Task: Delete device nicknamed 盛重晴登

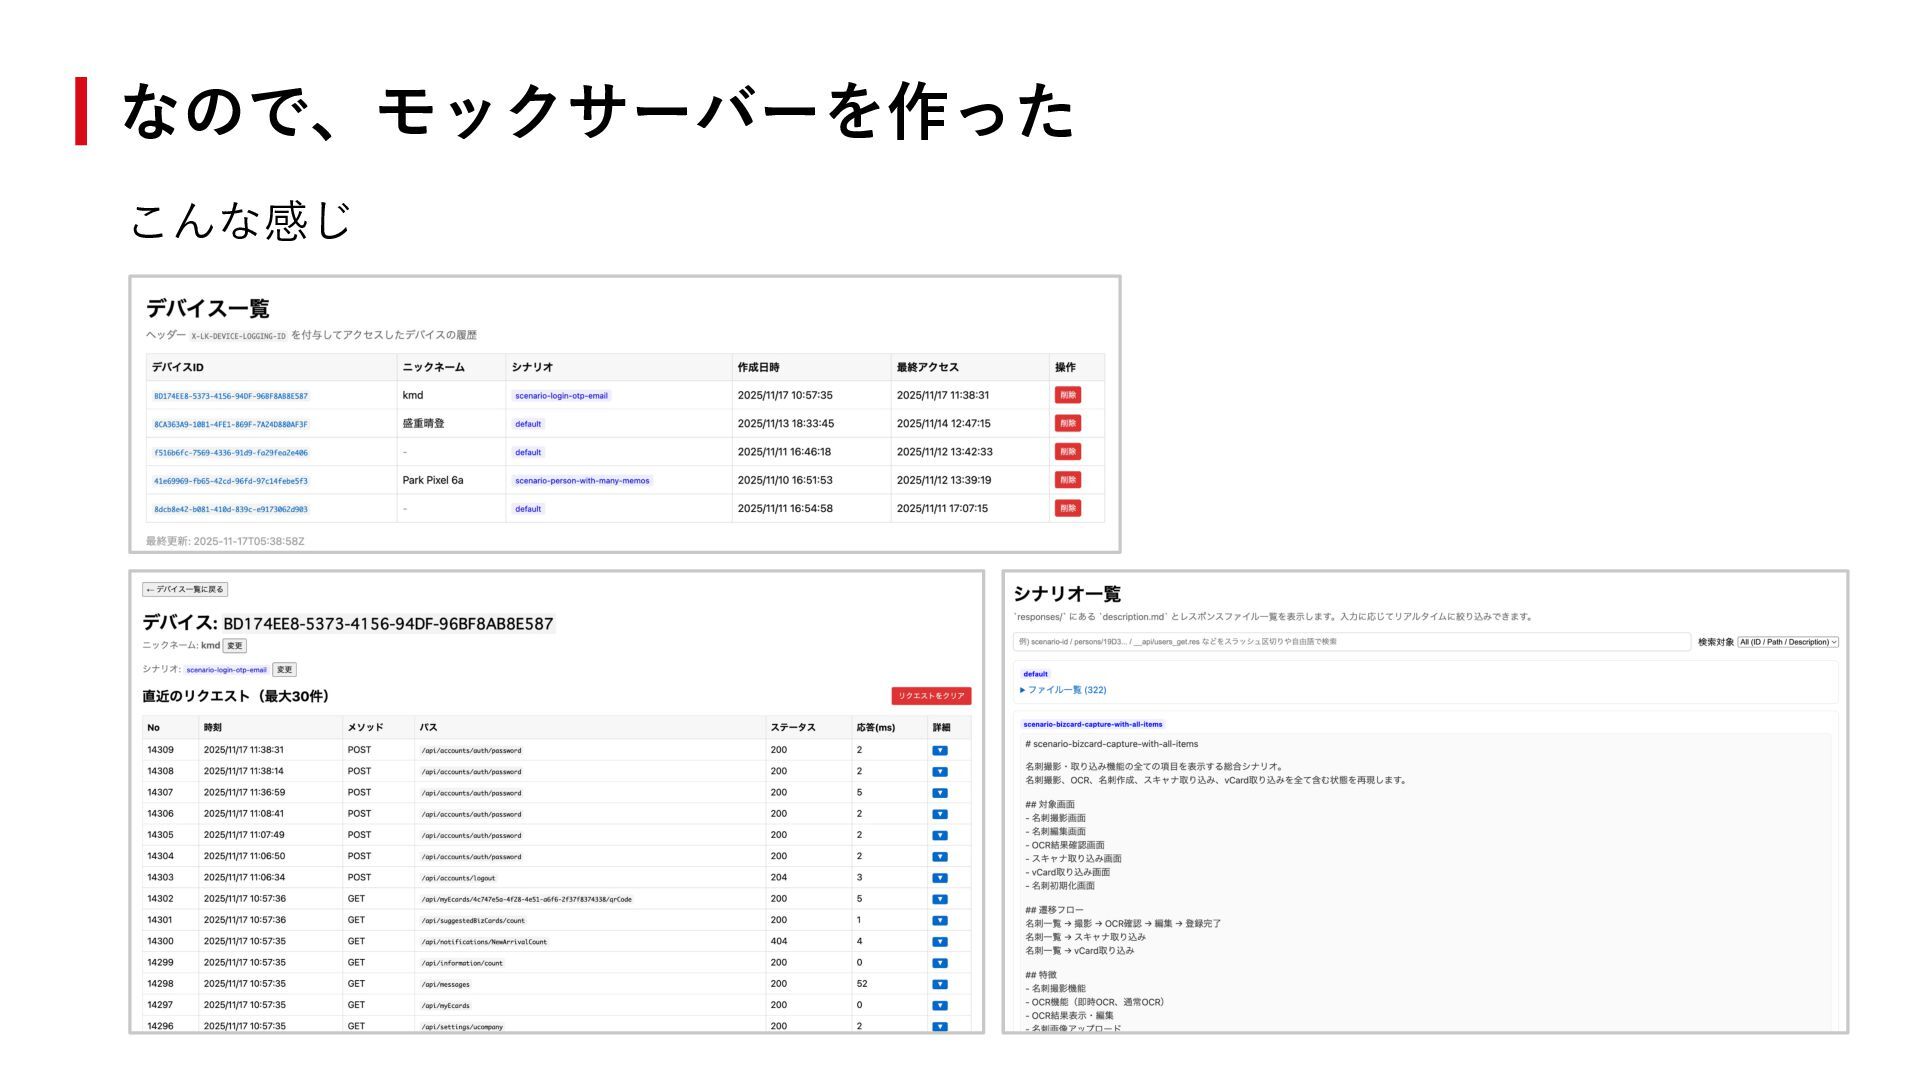Action: pos(1067,423)
